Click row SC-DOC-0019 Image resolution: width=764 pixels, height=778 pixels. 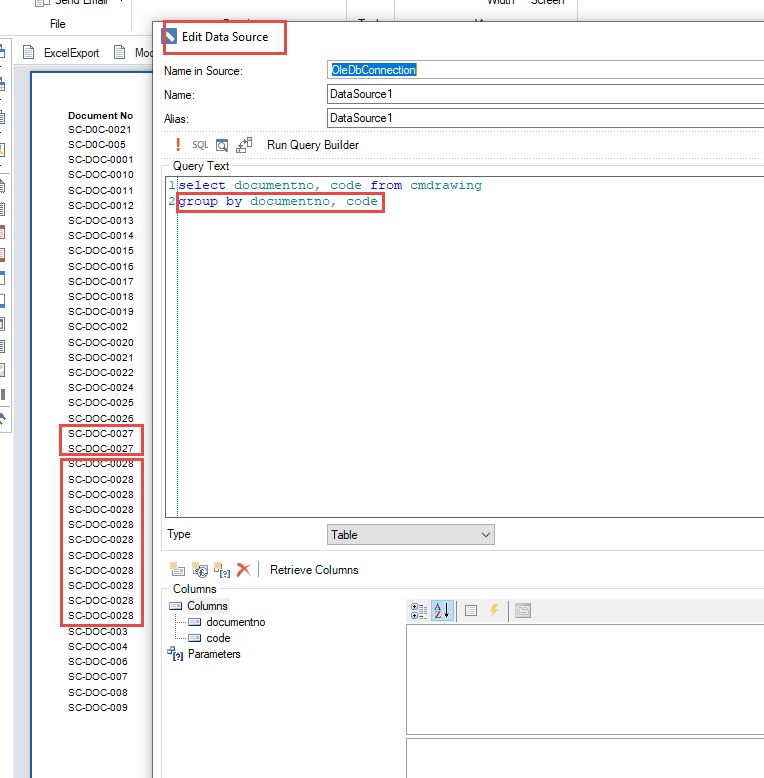pyautogui.click(x=101, y=312)
